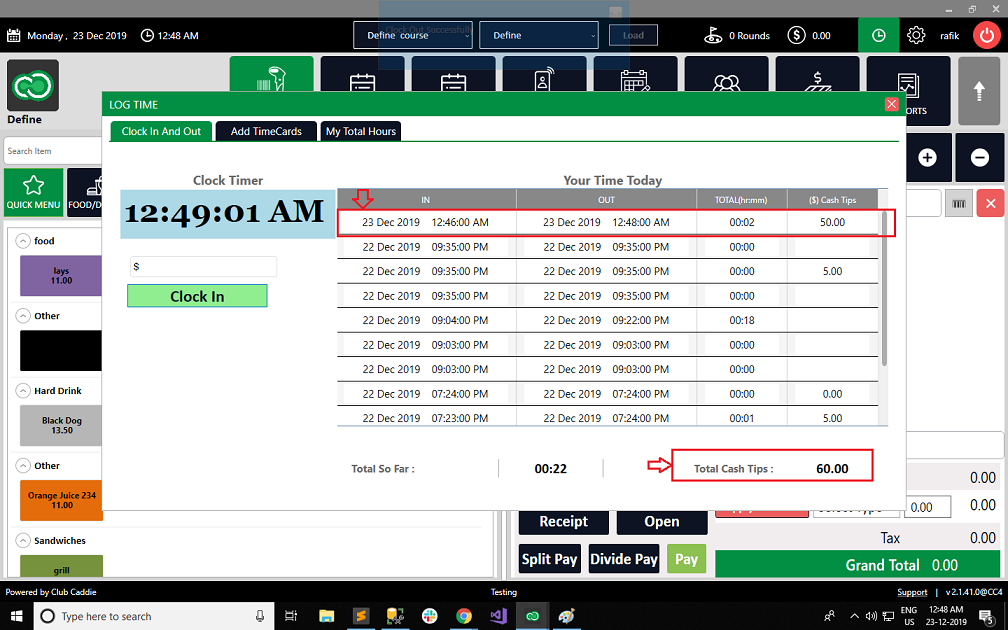This screenshot has height=630, width=1008.
Task: Collapse the Other category above Orange Juice
Action: [x=23, y=465]
